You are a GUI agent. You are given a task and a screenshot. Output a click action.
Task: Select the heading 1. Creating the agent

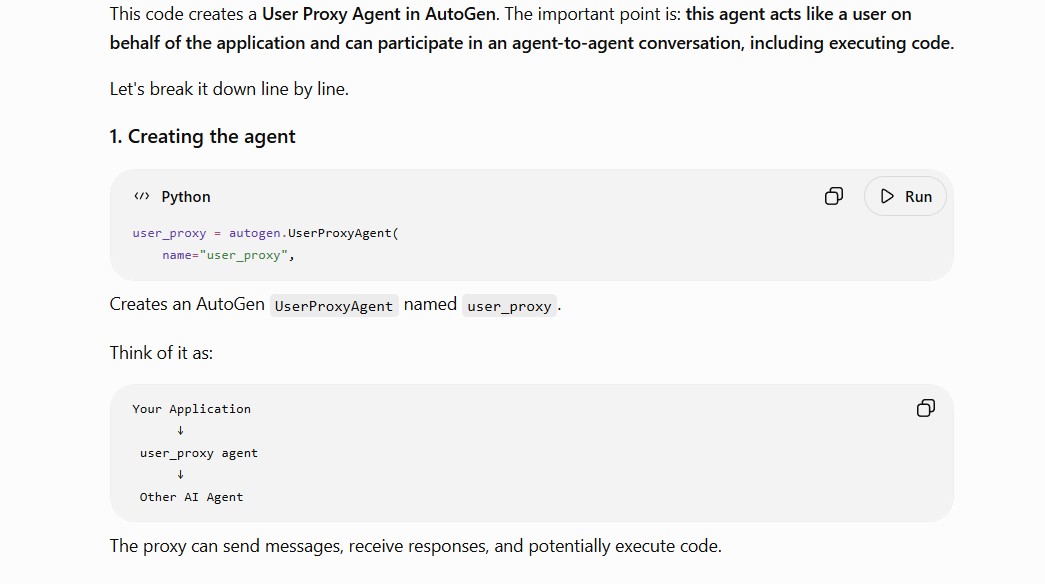coord(203,137)
